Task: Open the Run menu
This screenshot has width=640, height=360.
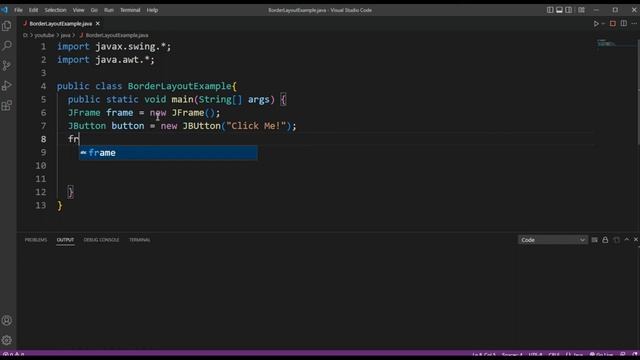Action: [109, 10]
